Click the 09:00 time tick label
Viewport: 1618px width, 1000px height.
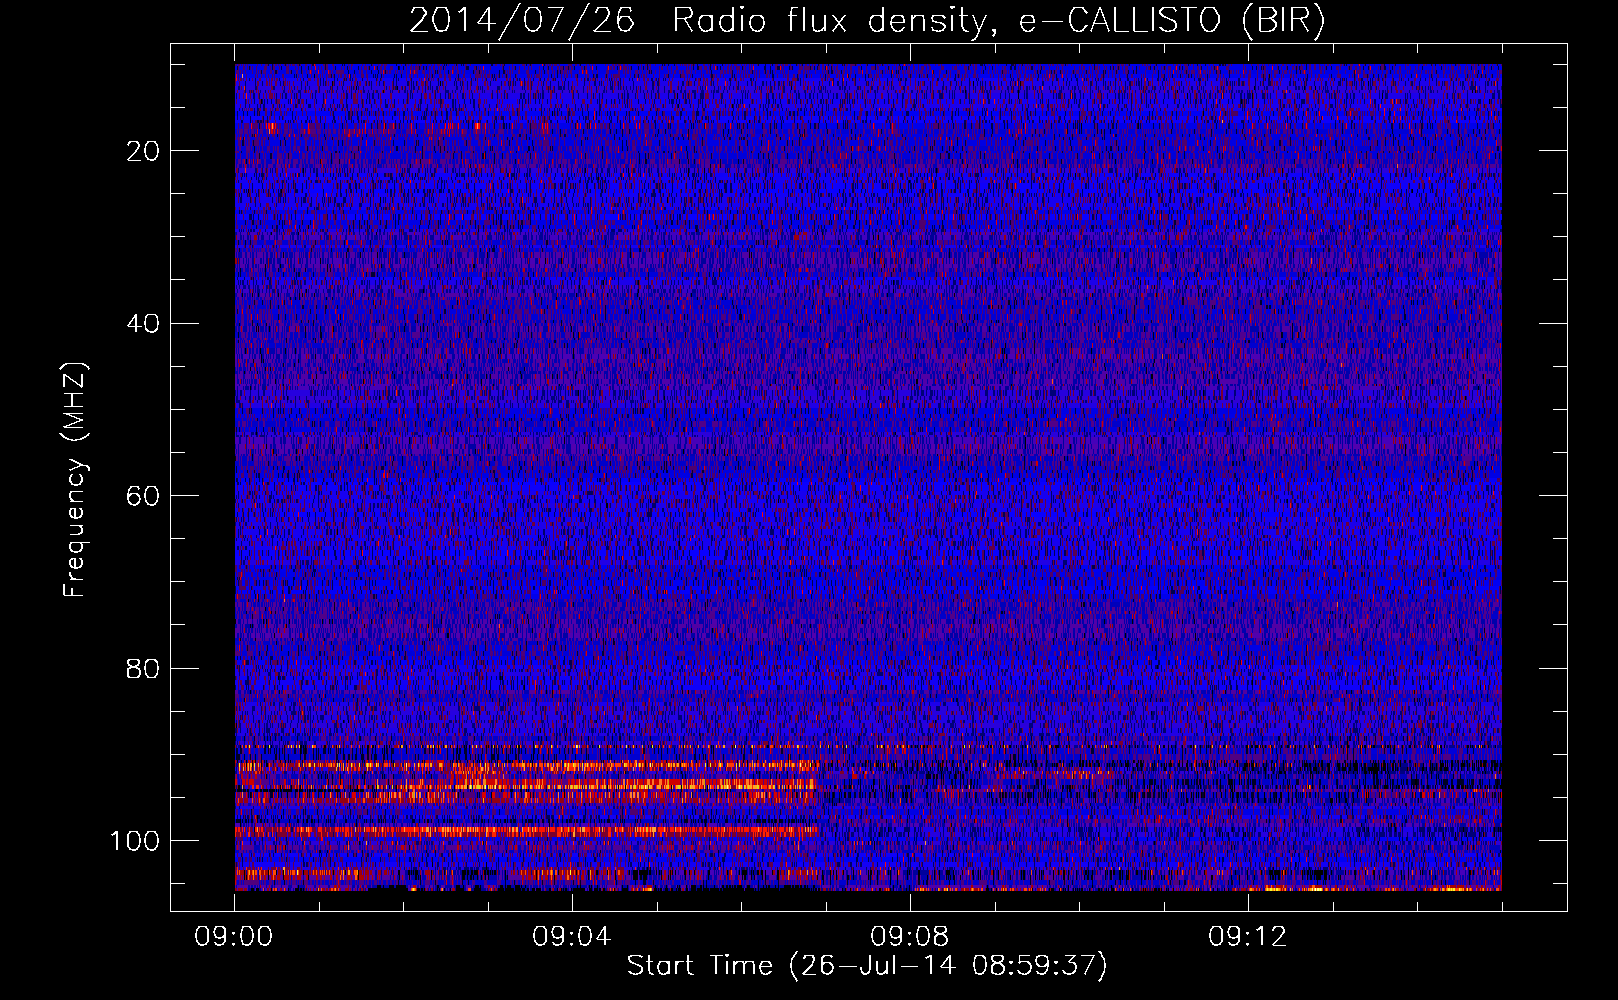coord(234,937)
